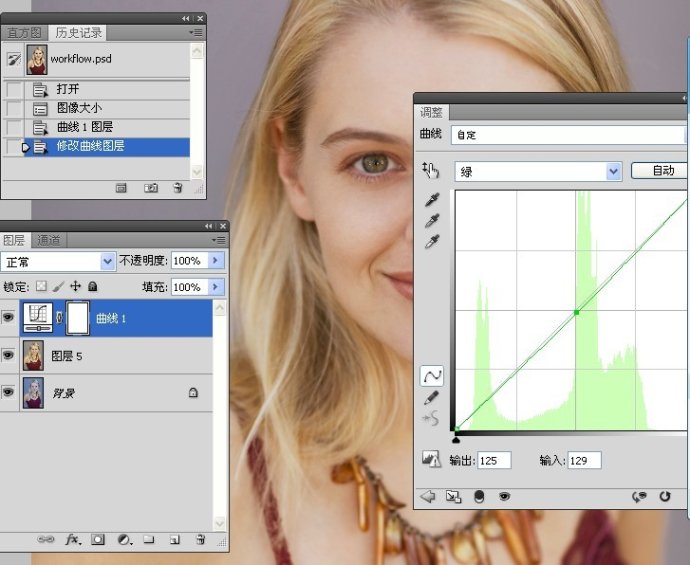Select the green curve control point
The width and height of the screenshot is (690, 565).
click(576, 312)
